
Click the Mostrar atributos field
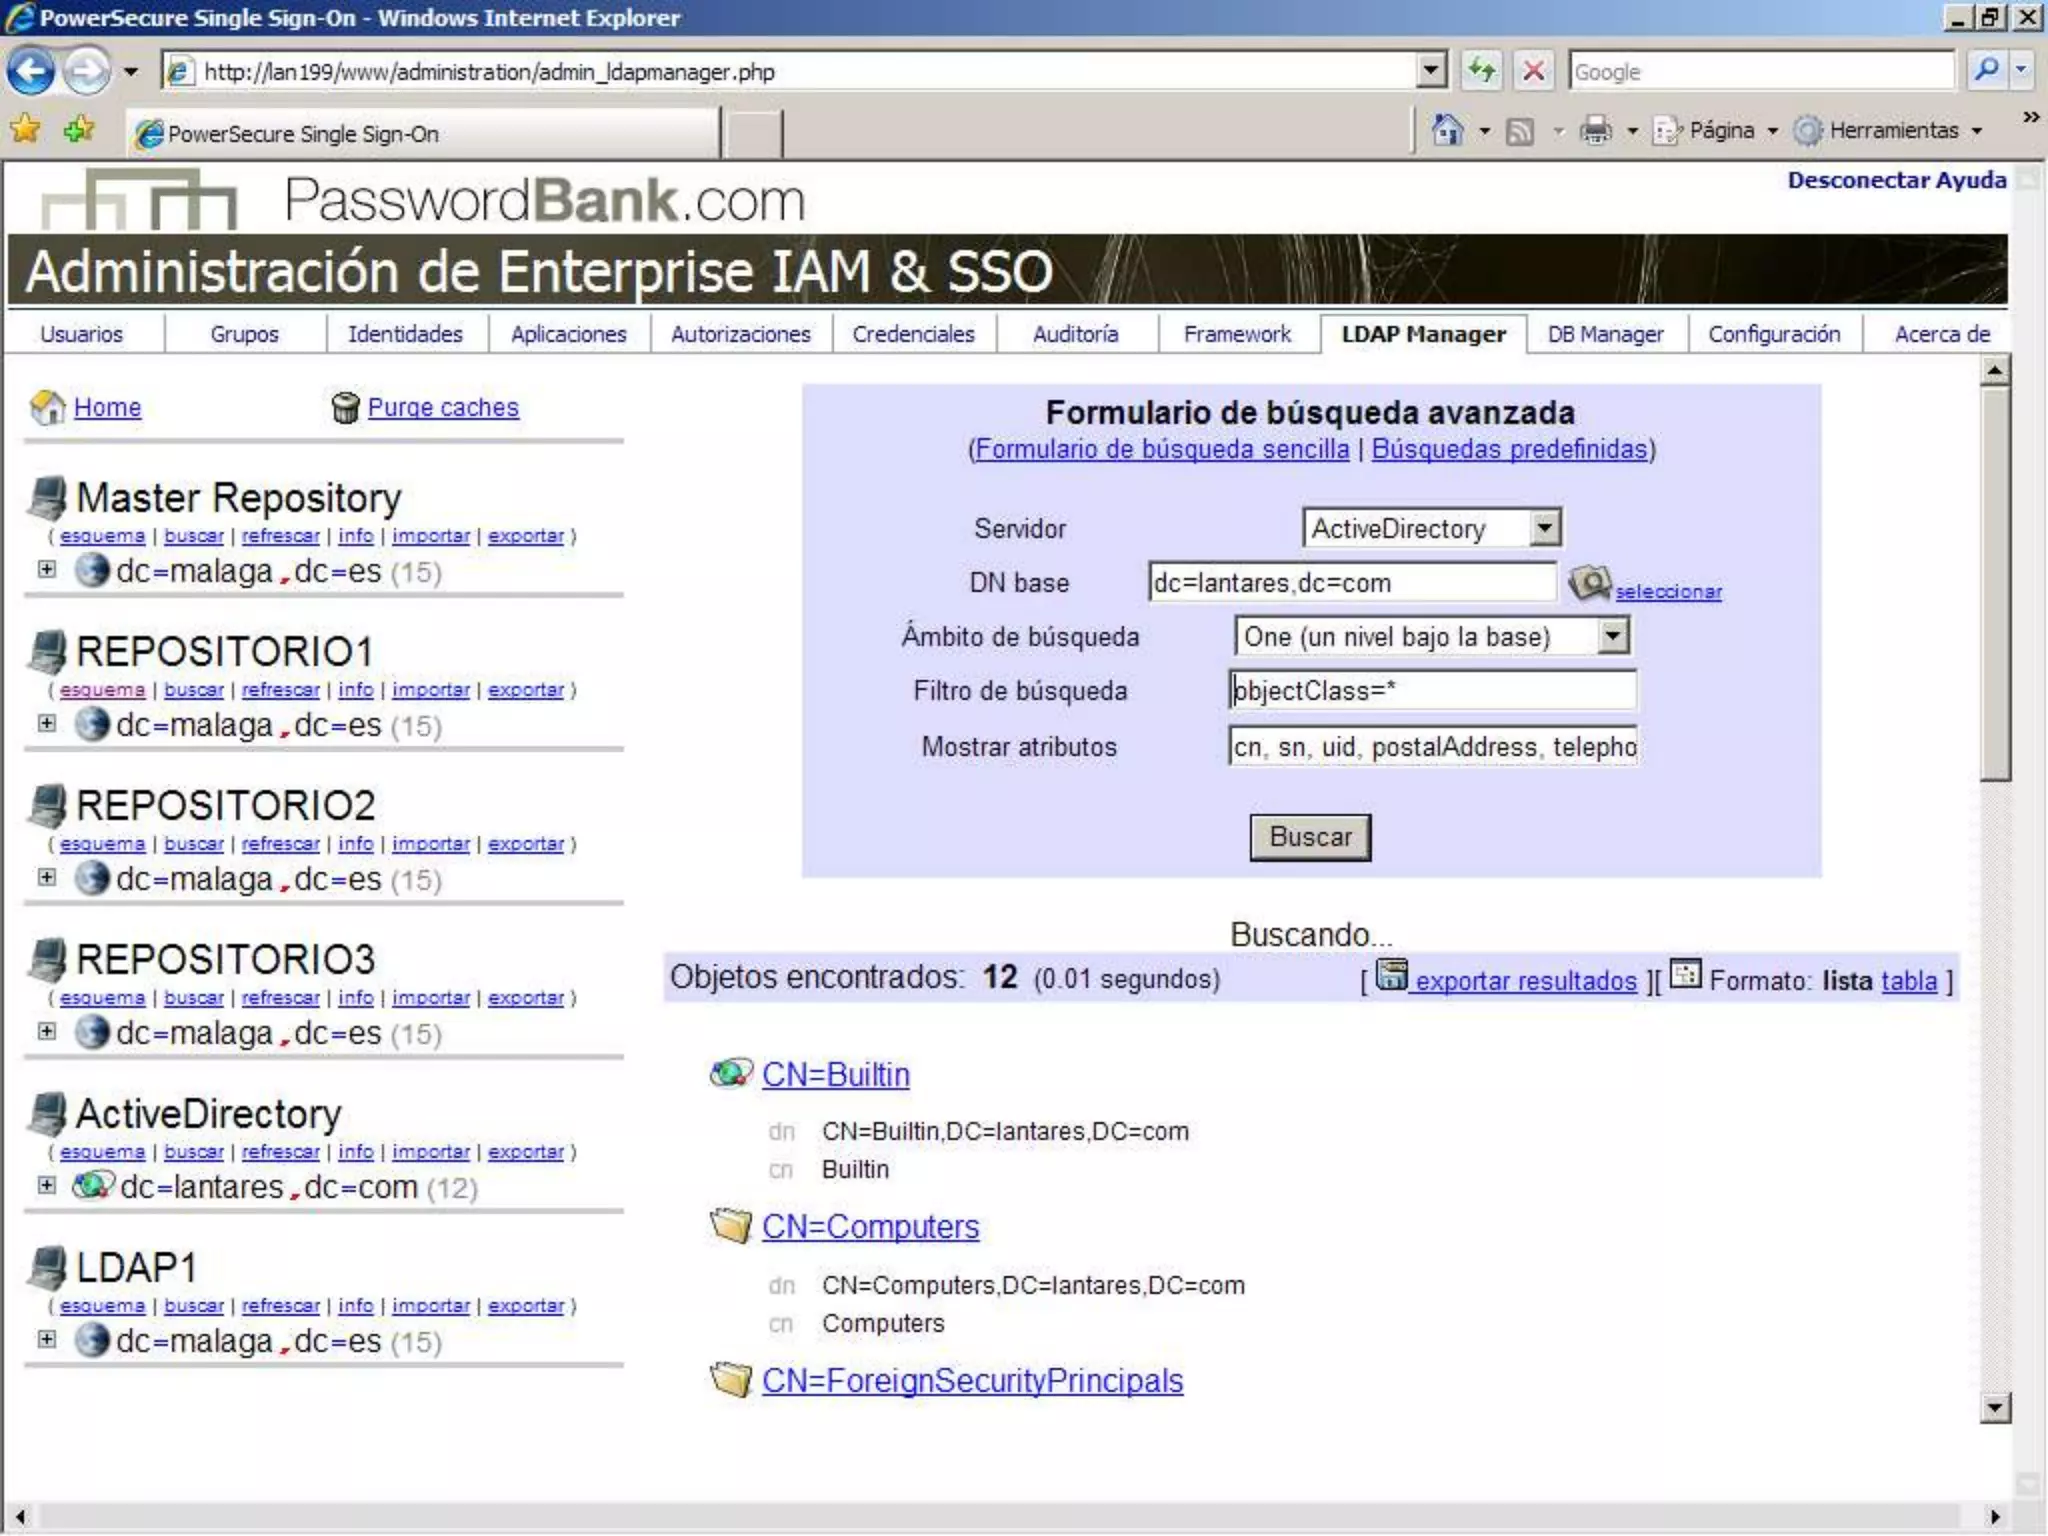coord(1432,746)
